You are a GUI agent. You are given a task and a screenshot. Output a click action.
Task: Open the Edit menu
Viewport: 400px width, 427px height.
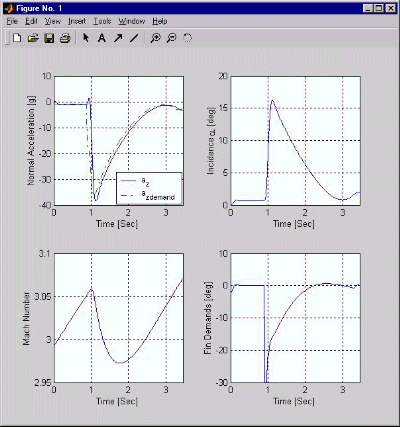pyautogui.click(x=31, y=21)
